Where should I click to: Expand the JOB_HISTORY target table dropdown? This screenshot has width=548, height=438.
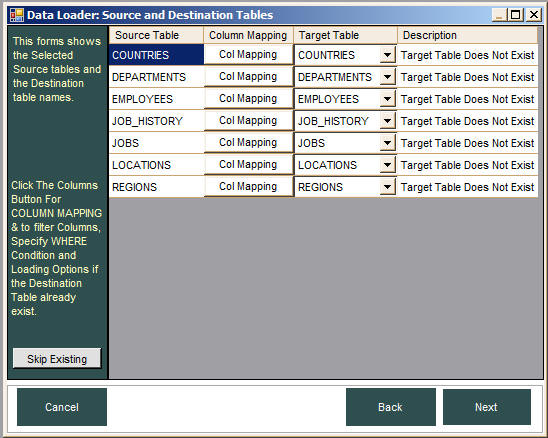click(387, 121)
